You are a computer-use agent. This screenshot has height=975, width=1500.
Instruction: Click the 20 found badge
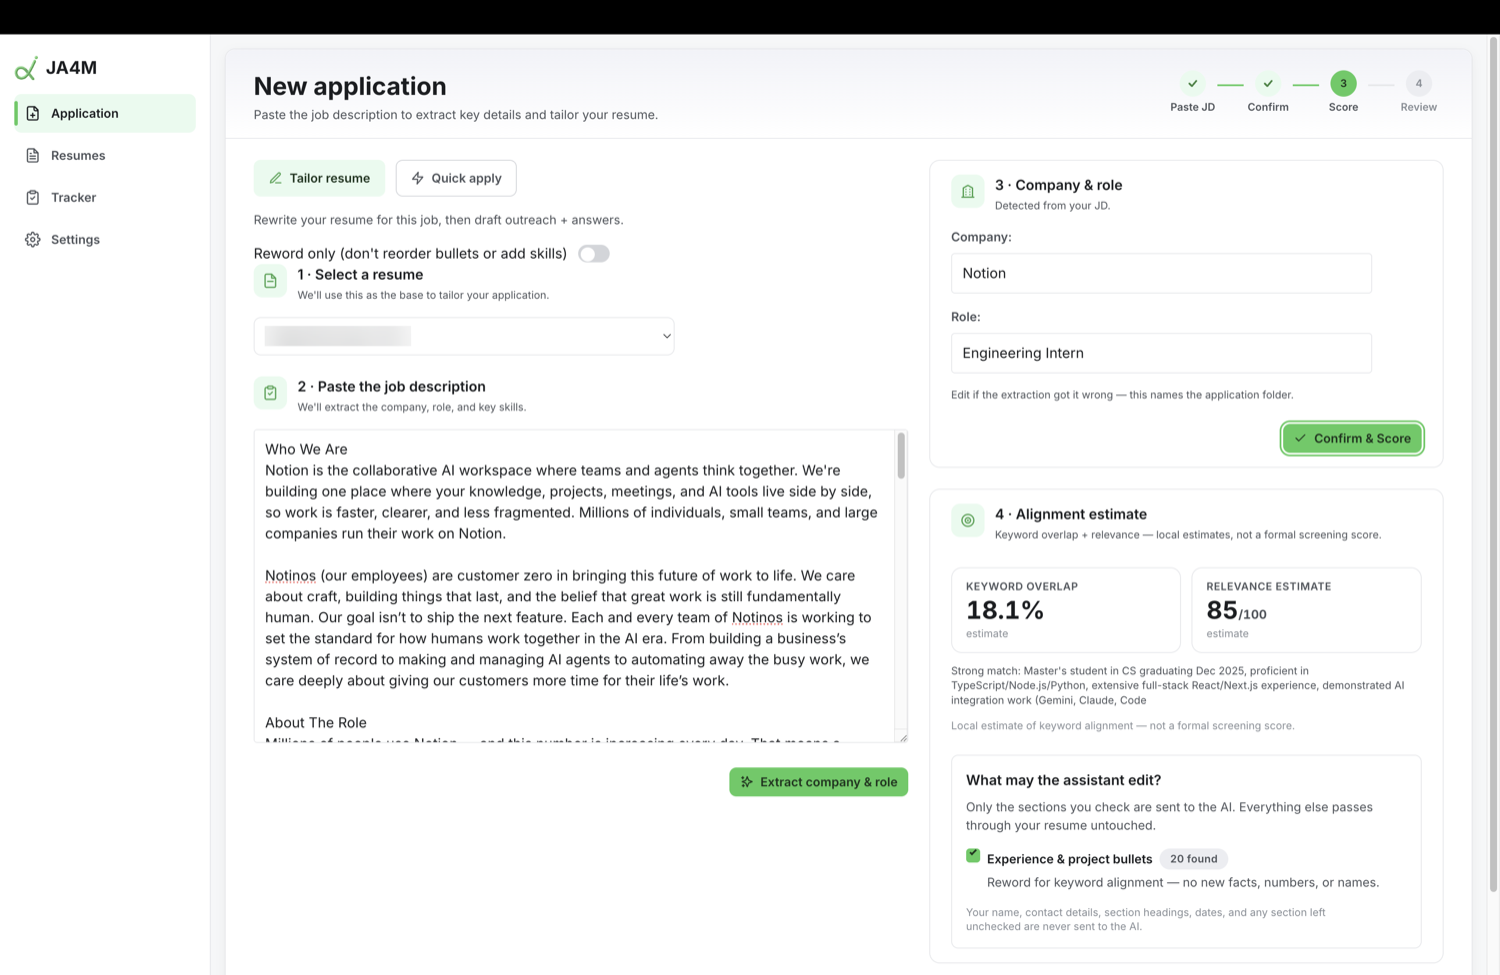pyautogui.click(x=1194, y=859)
